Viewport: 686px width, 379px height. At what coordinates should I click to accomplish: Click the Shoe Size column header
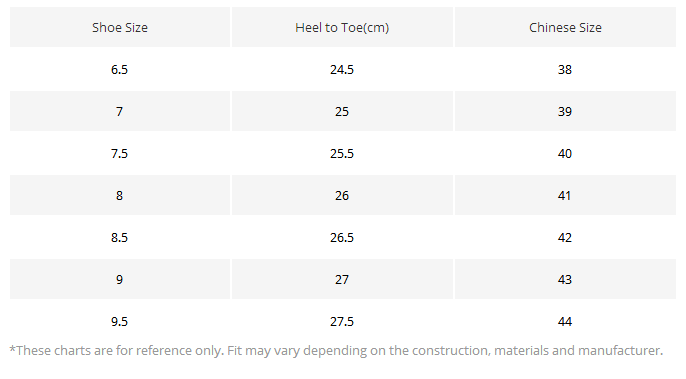[x=120, y=27]
